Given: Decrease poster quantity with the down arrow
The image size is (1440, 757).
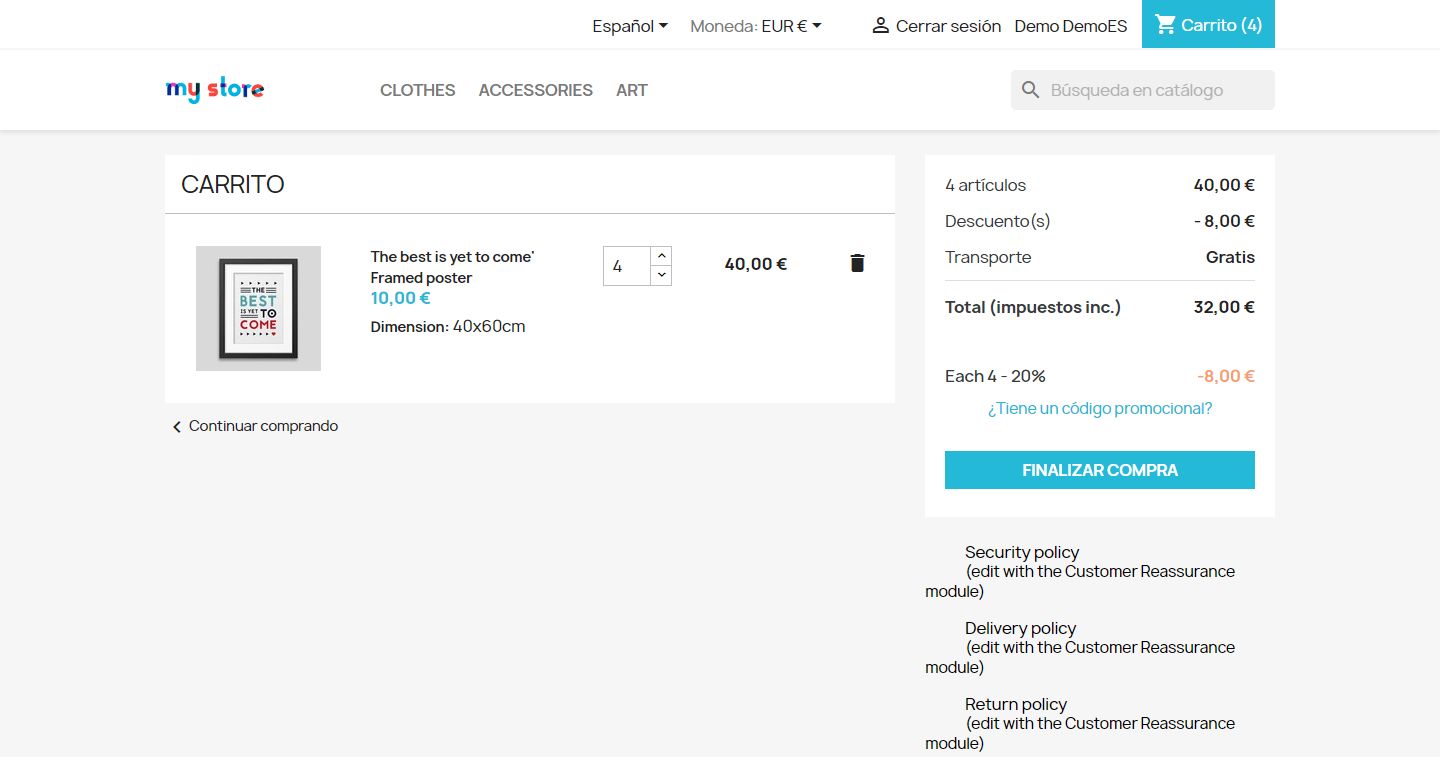Looking at the screenshot, I should [661, 275].
